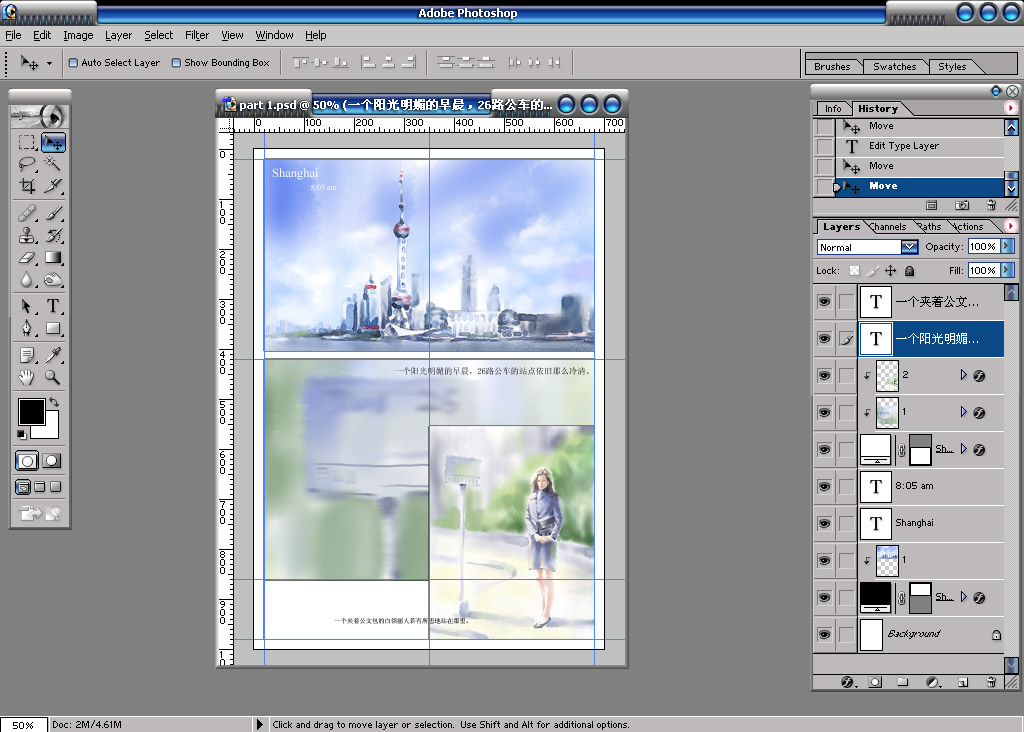The image size is (1024, 732).
Task: Toggle lock transparent pixels
Action: click(x=854, y=270)
